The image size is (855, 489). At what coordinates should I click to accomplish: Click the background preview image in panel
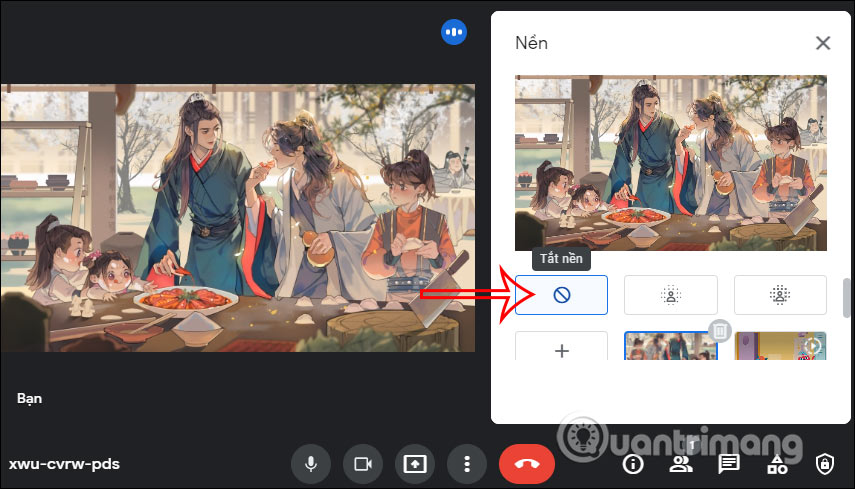[x=671, y=163]
